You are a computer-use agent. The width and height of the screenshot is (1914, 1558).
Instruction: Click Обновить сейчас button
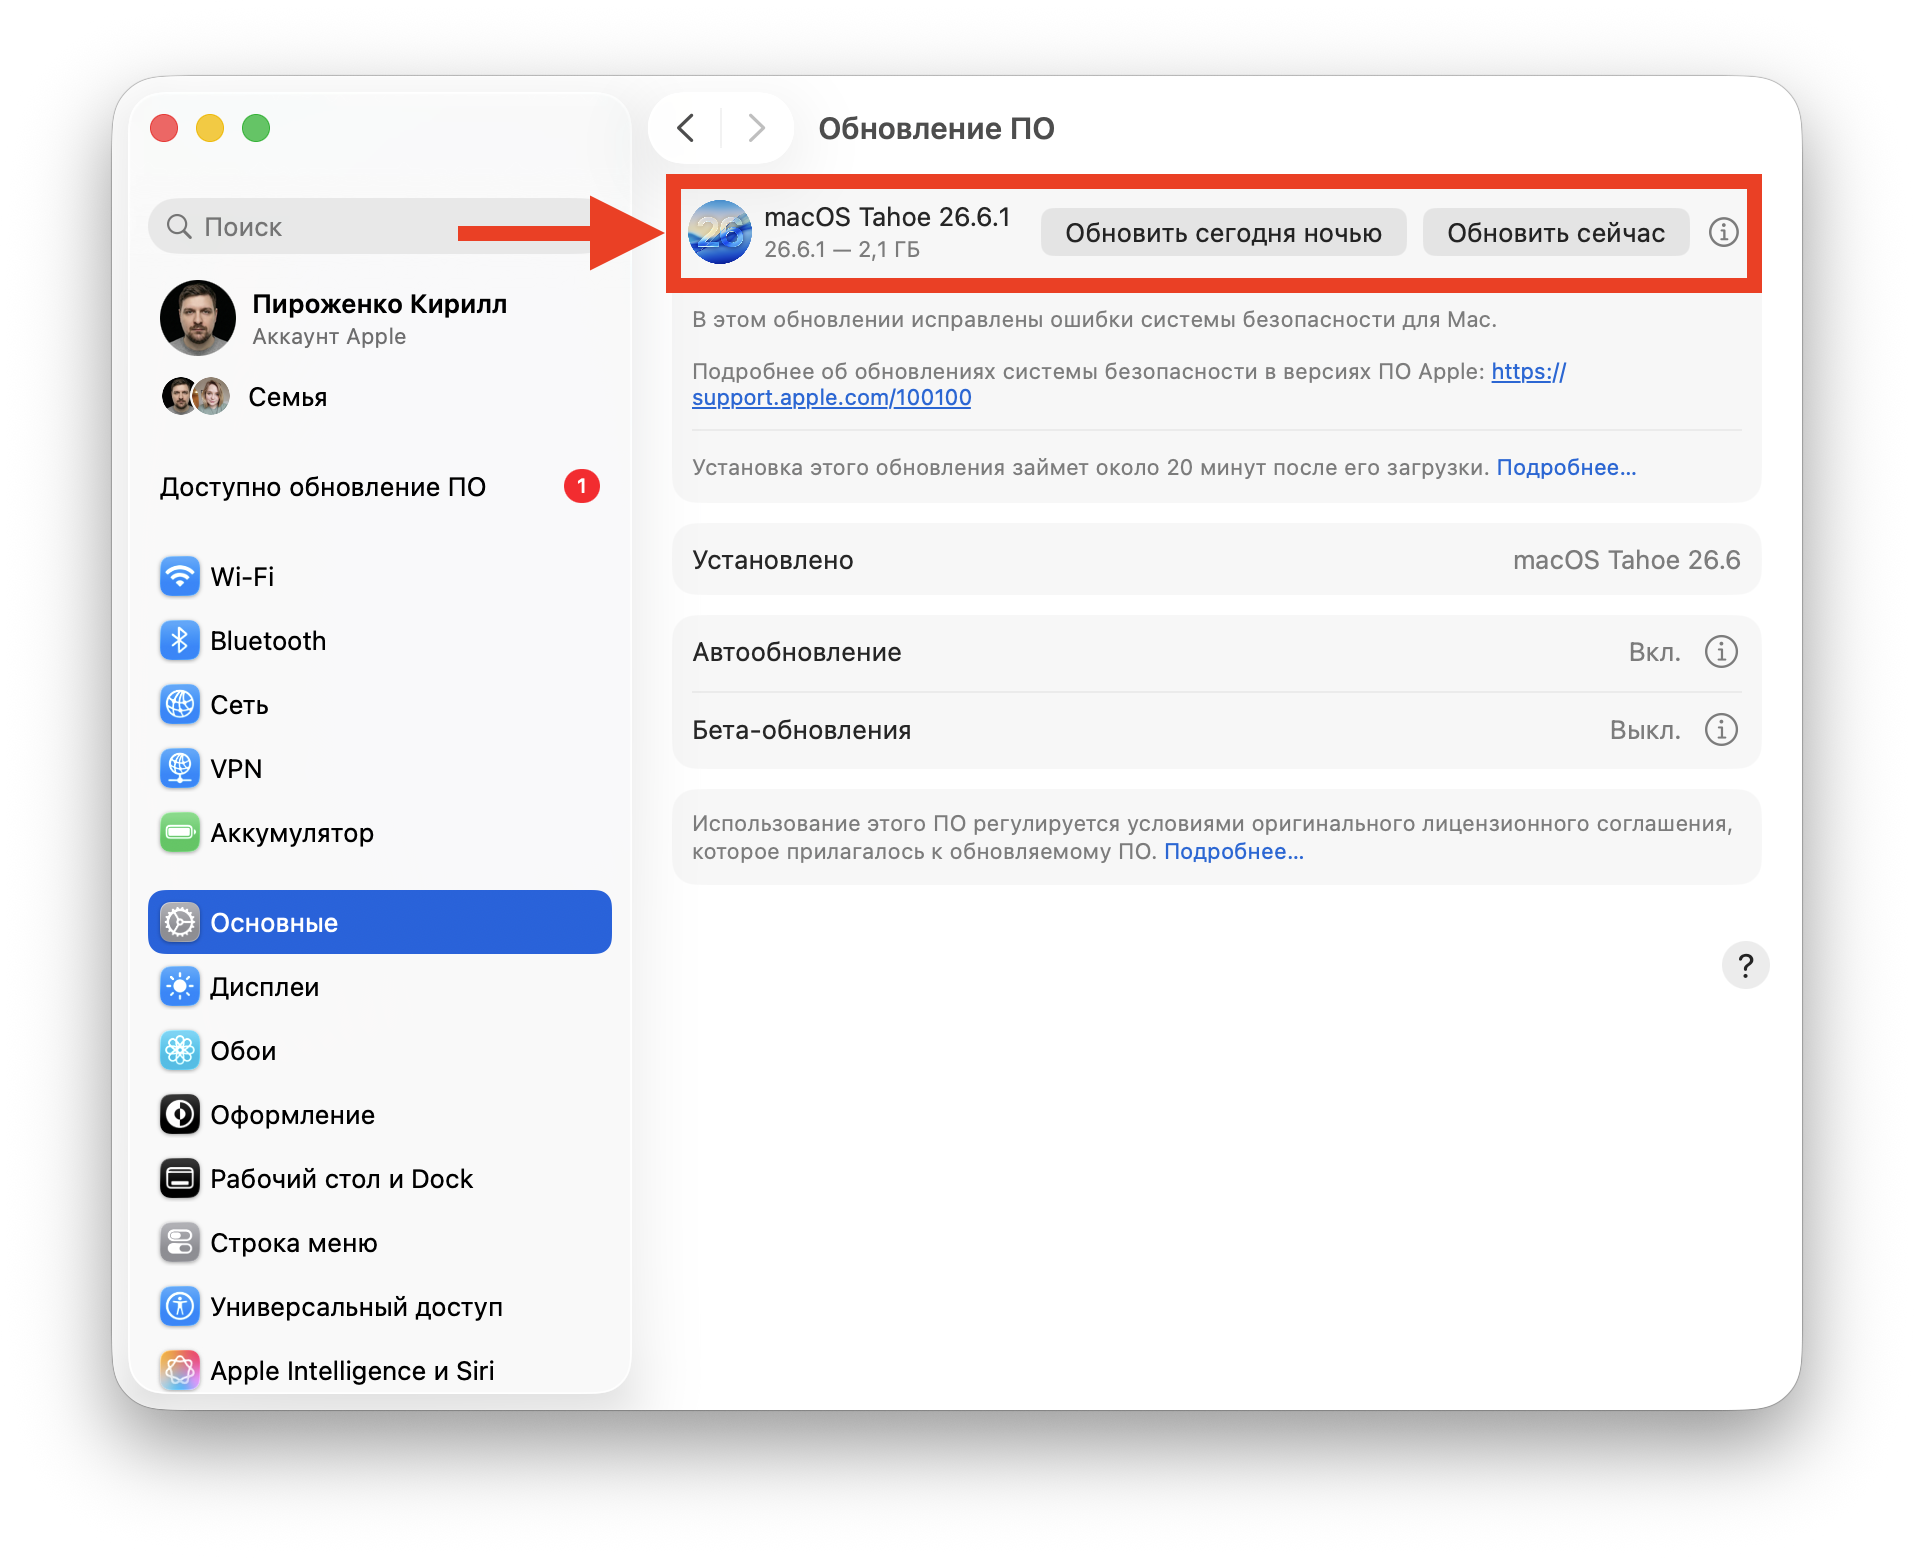click(1556, 233)
